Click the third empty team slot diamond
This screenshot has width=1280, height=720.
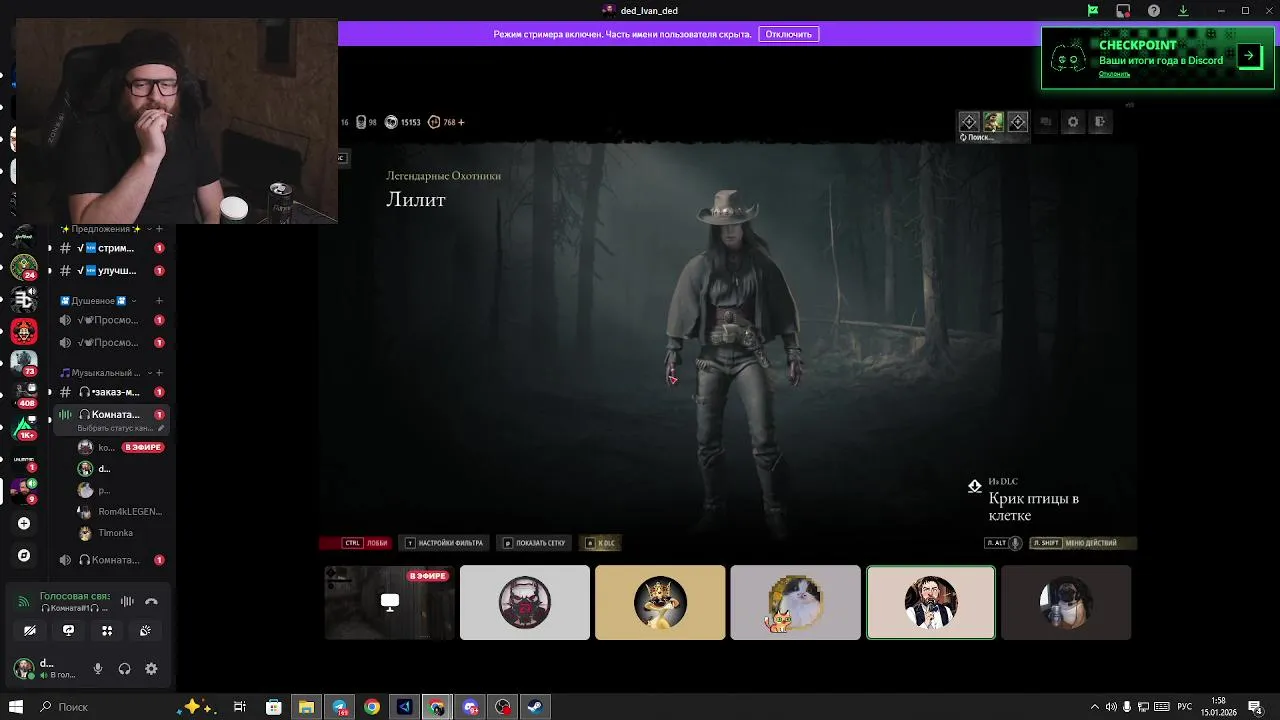point(1018,122)
